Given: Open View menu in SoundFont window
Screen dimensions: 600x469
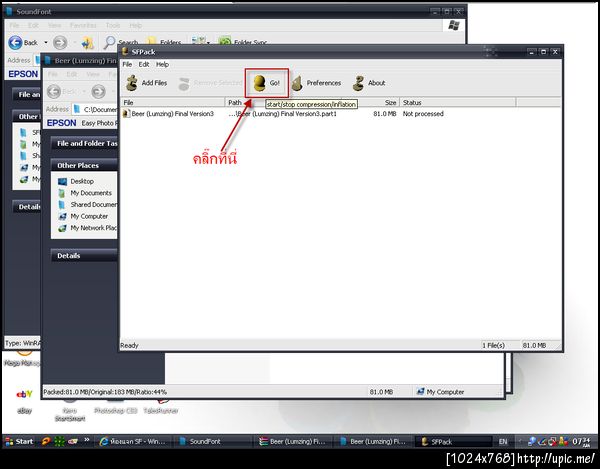Looking at the screenshot, I should point(54,25).
